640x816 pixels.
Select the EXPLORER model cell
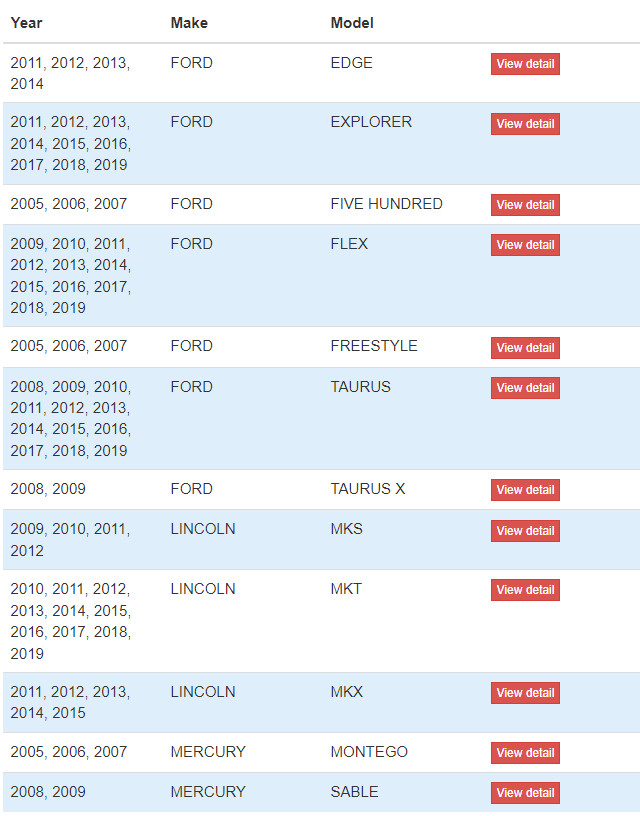pos(371,122)
